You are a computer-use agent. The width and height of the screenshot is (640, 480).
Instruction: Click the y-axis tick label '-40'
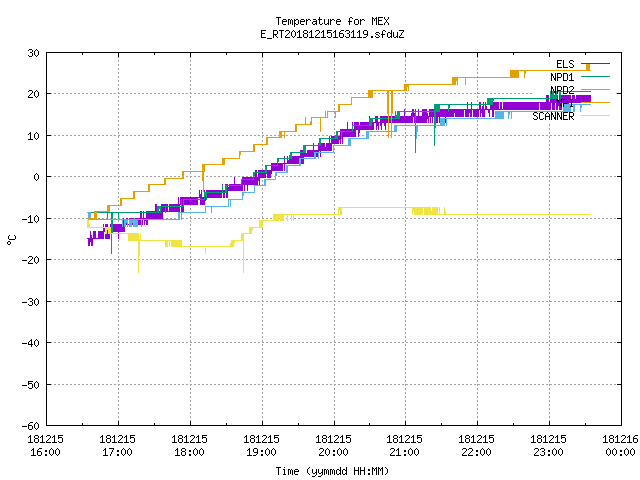click(31, 343)
